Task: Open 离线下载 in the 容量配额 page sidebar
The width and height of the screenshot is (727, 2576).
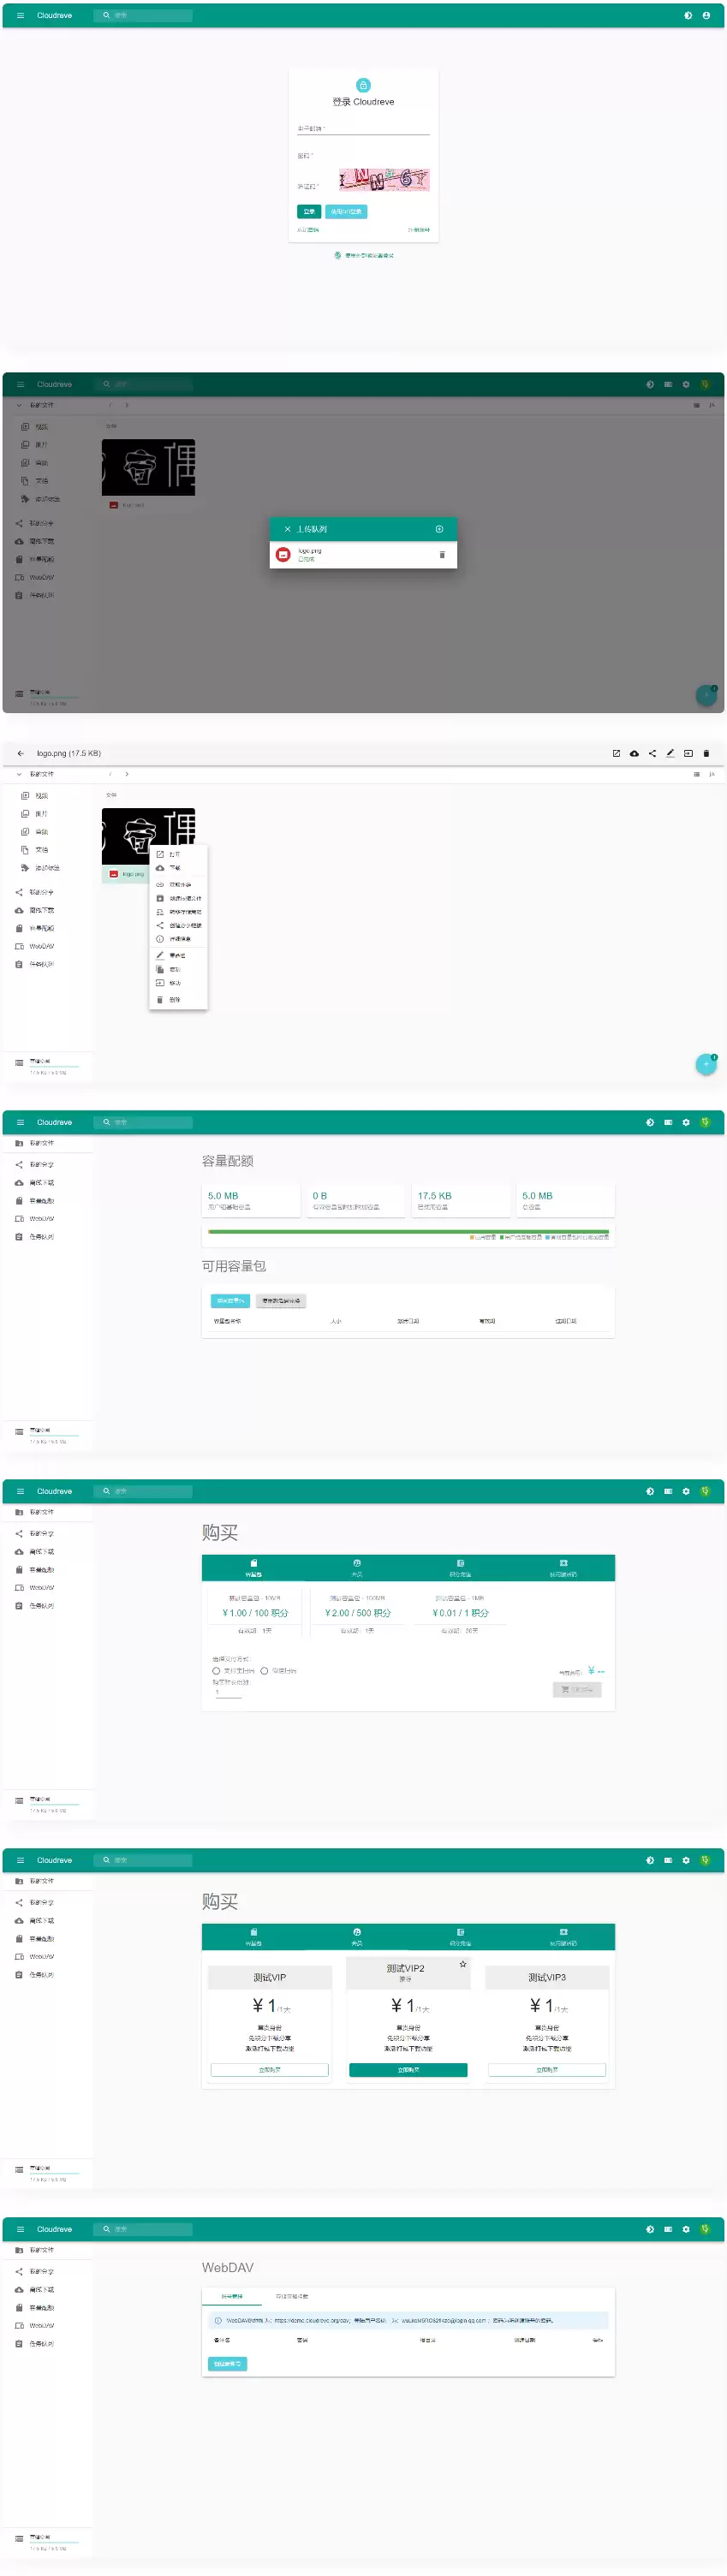Action: [41, 1183]
